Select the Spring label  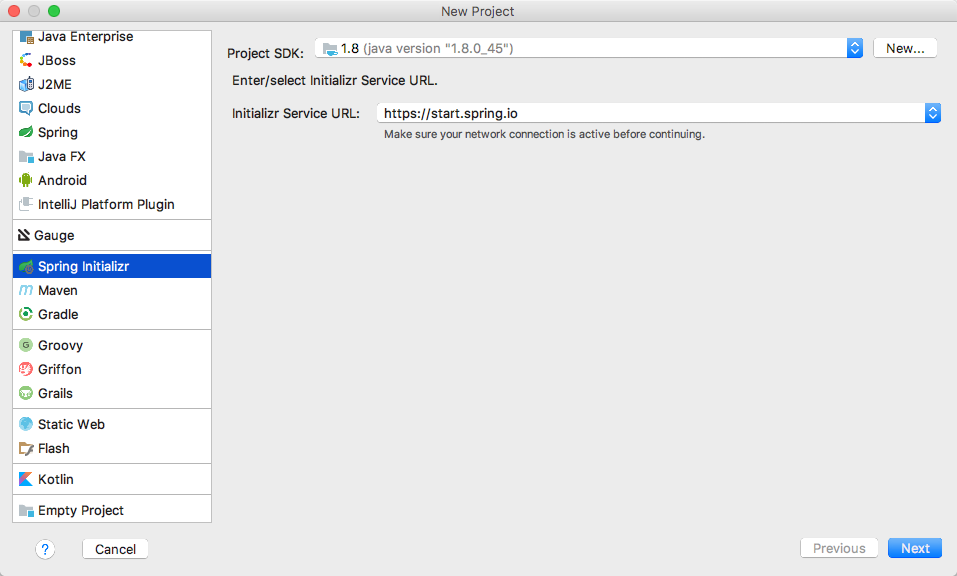pos(58,132)
